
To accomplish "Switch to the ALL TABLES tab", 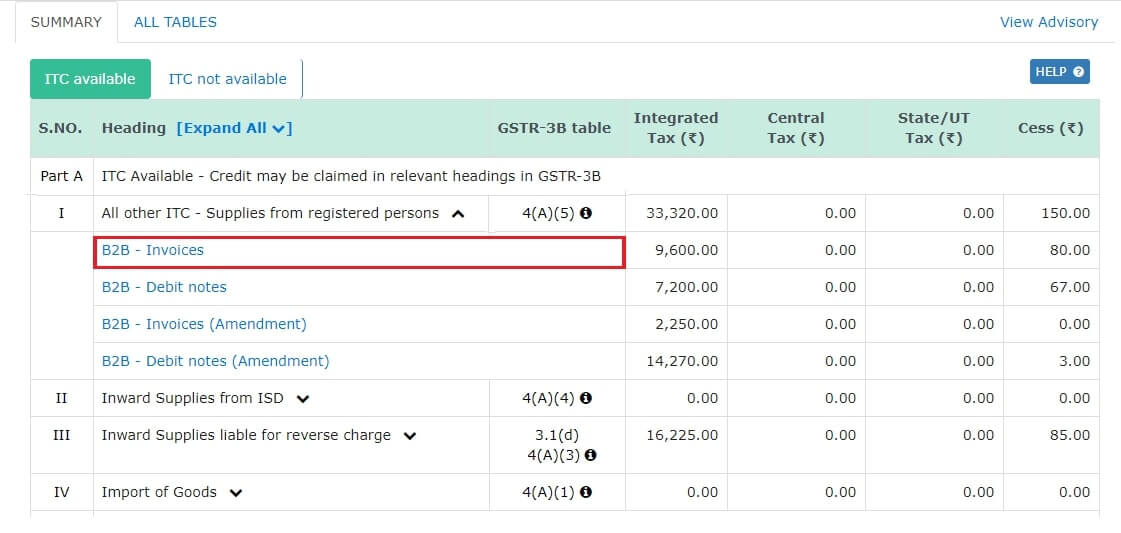I will [x=175, y=22].
